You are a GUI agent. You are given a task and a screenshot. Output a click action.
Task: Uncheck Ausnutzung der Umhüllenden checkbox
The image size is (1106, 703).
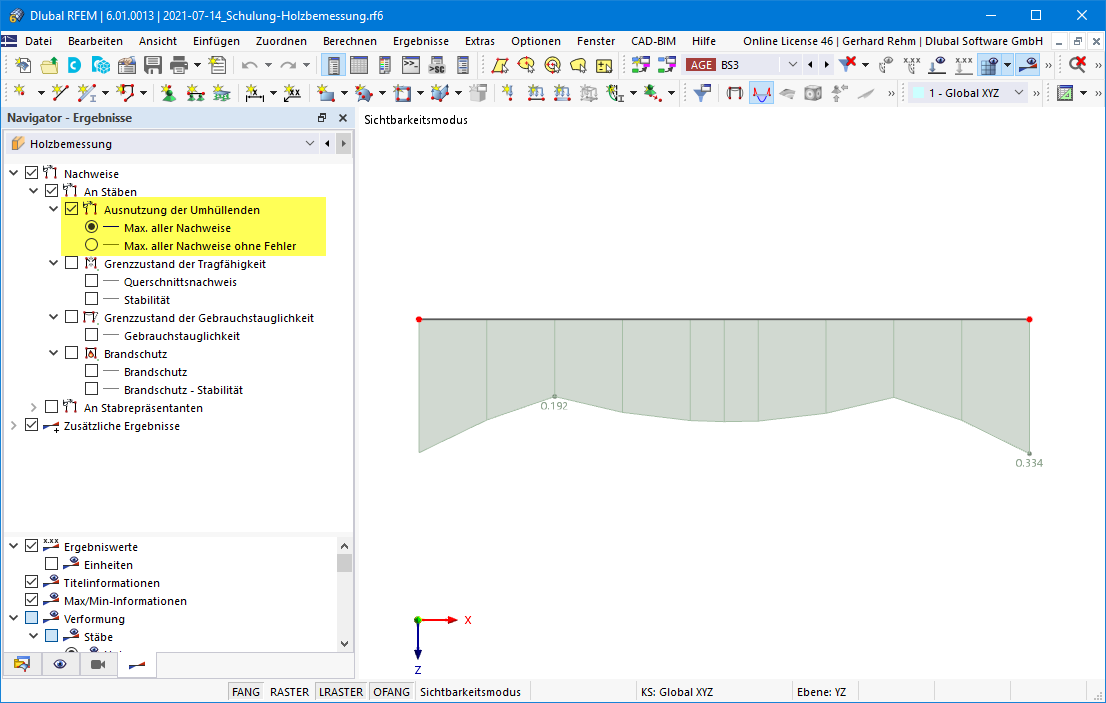pyautogui.click(x=71, y=209)
